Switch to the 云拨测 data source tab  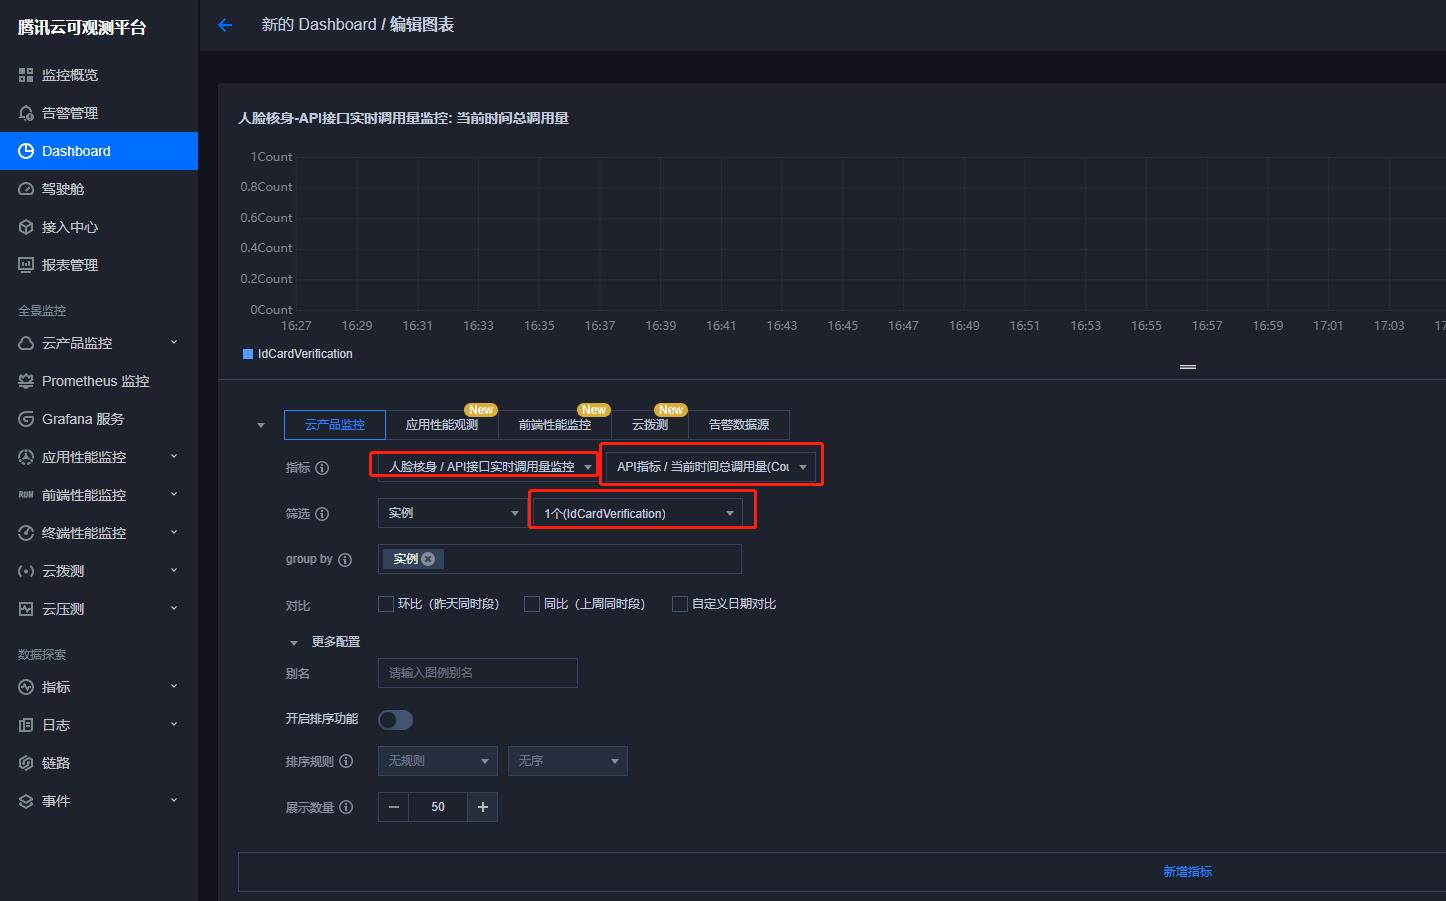click(x=650, y=425)
